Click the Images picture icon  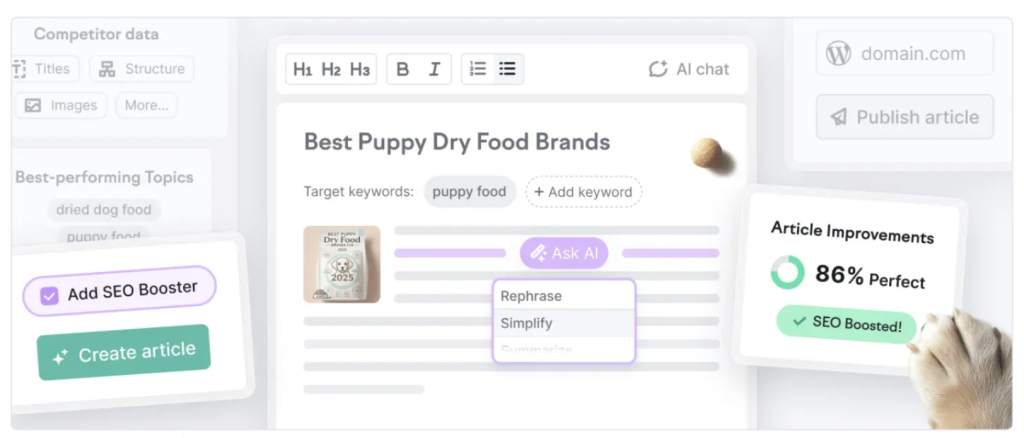coord(33,105)
